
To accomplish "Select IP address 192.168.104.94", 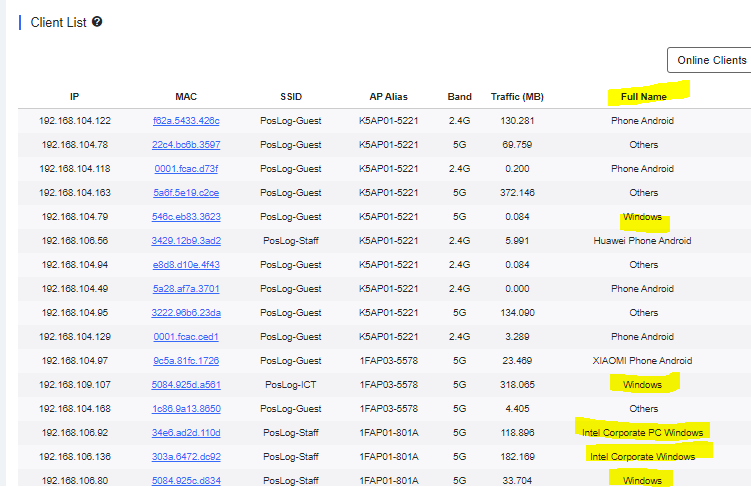I will 75,264.
